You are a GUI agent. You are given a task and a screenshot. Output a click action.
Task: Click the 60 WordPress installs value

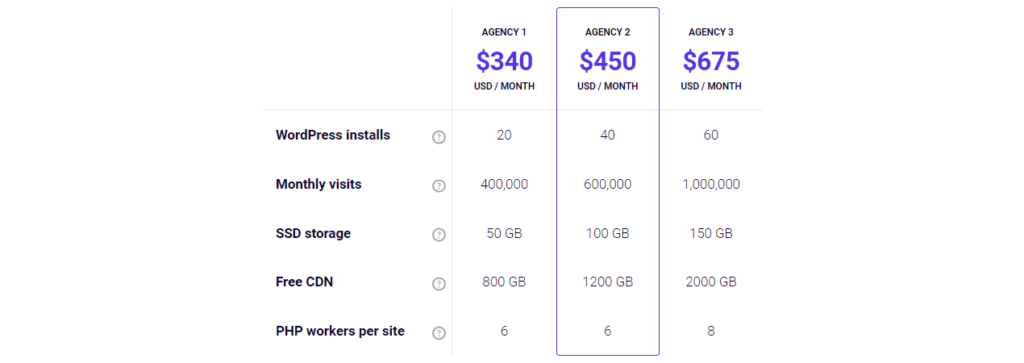[711, 136]
